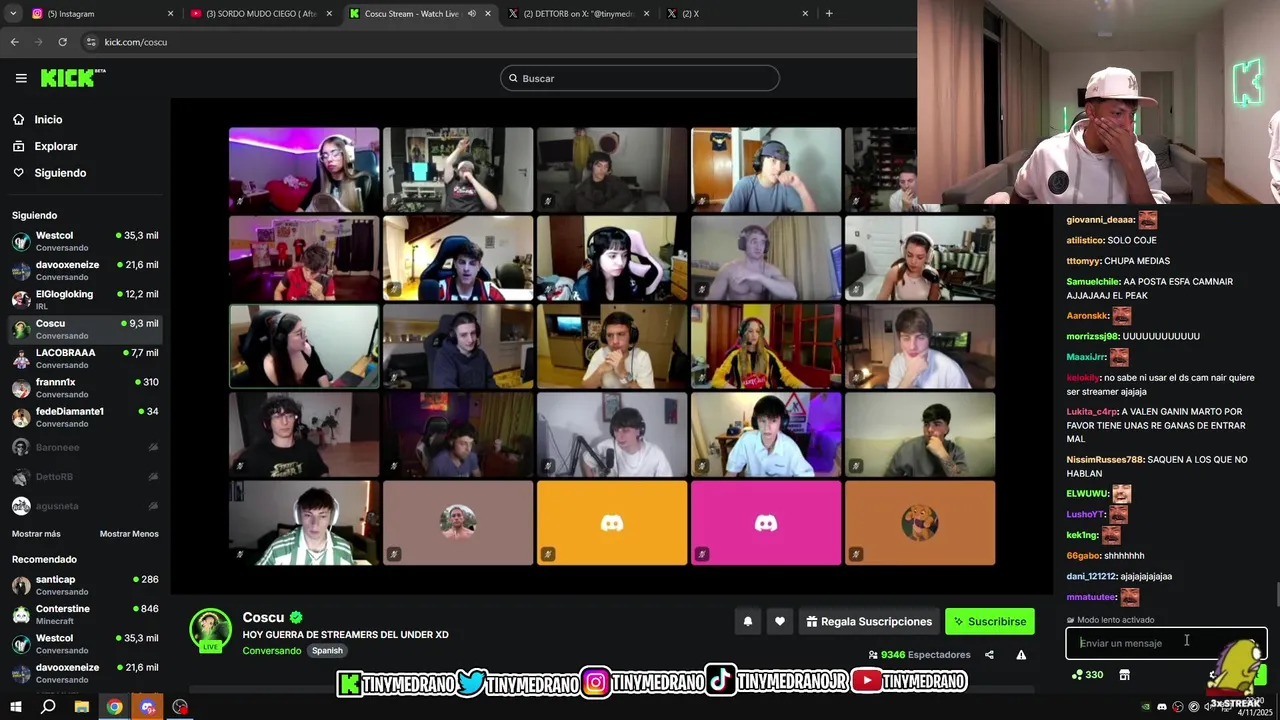This screenshot has height=720, width=1280.
Task: Click username giovanni_deaaa in chat
Action: [1100, 220]
